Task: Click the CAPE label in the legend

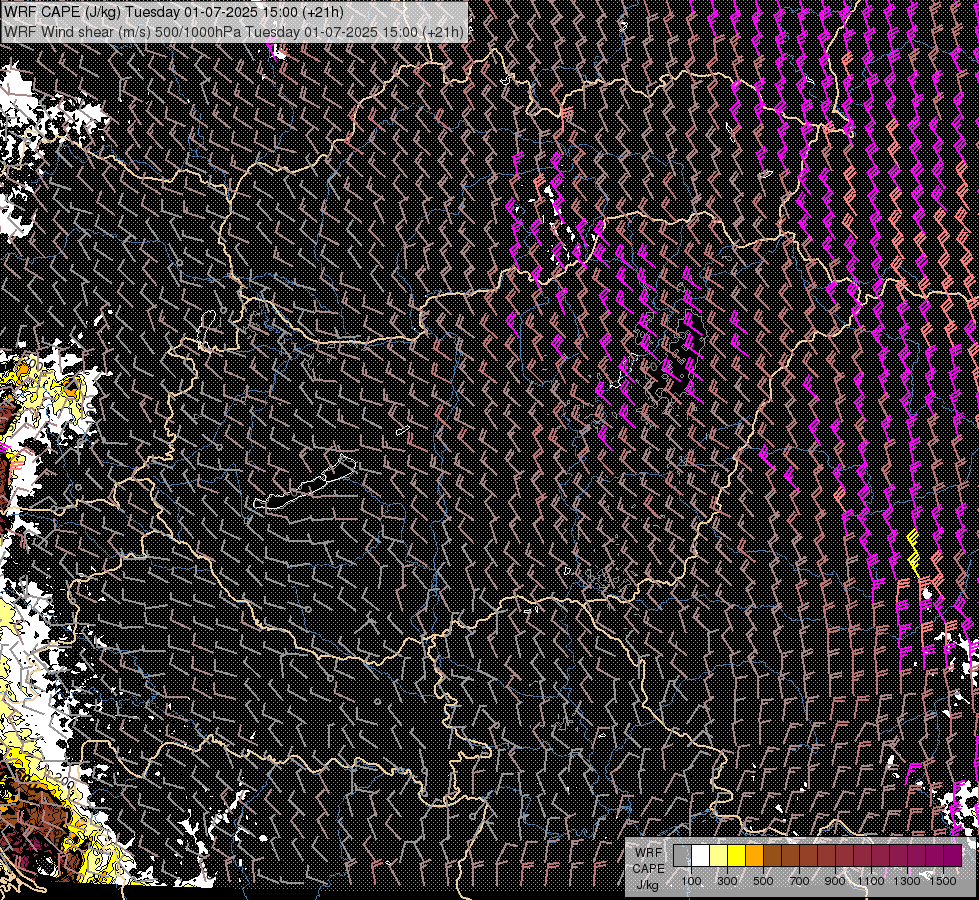Action: 649,869
